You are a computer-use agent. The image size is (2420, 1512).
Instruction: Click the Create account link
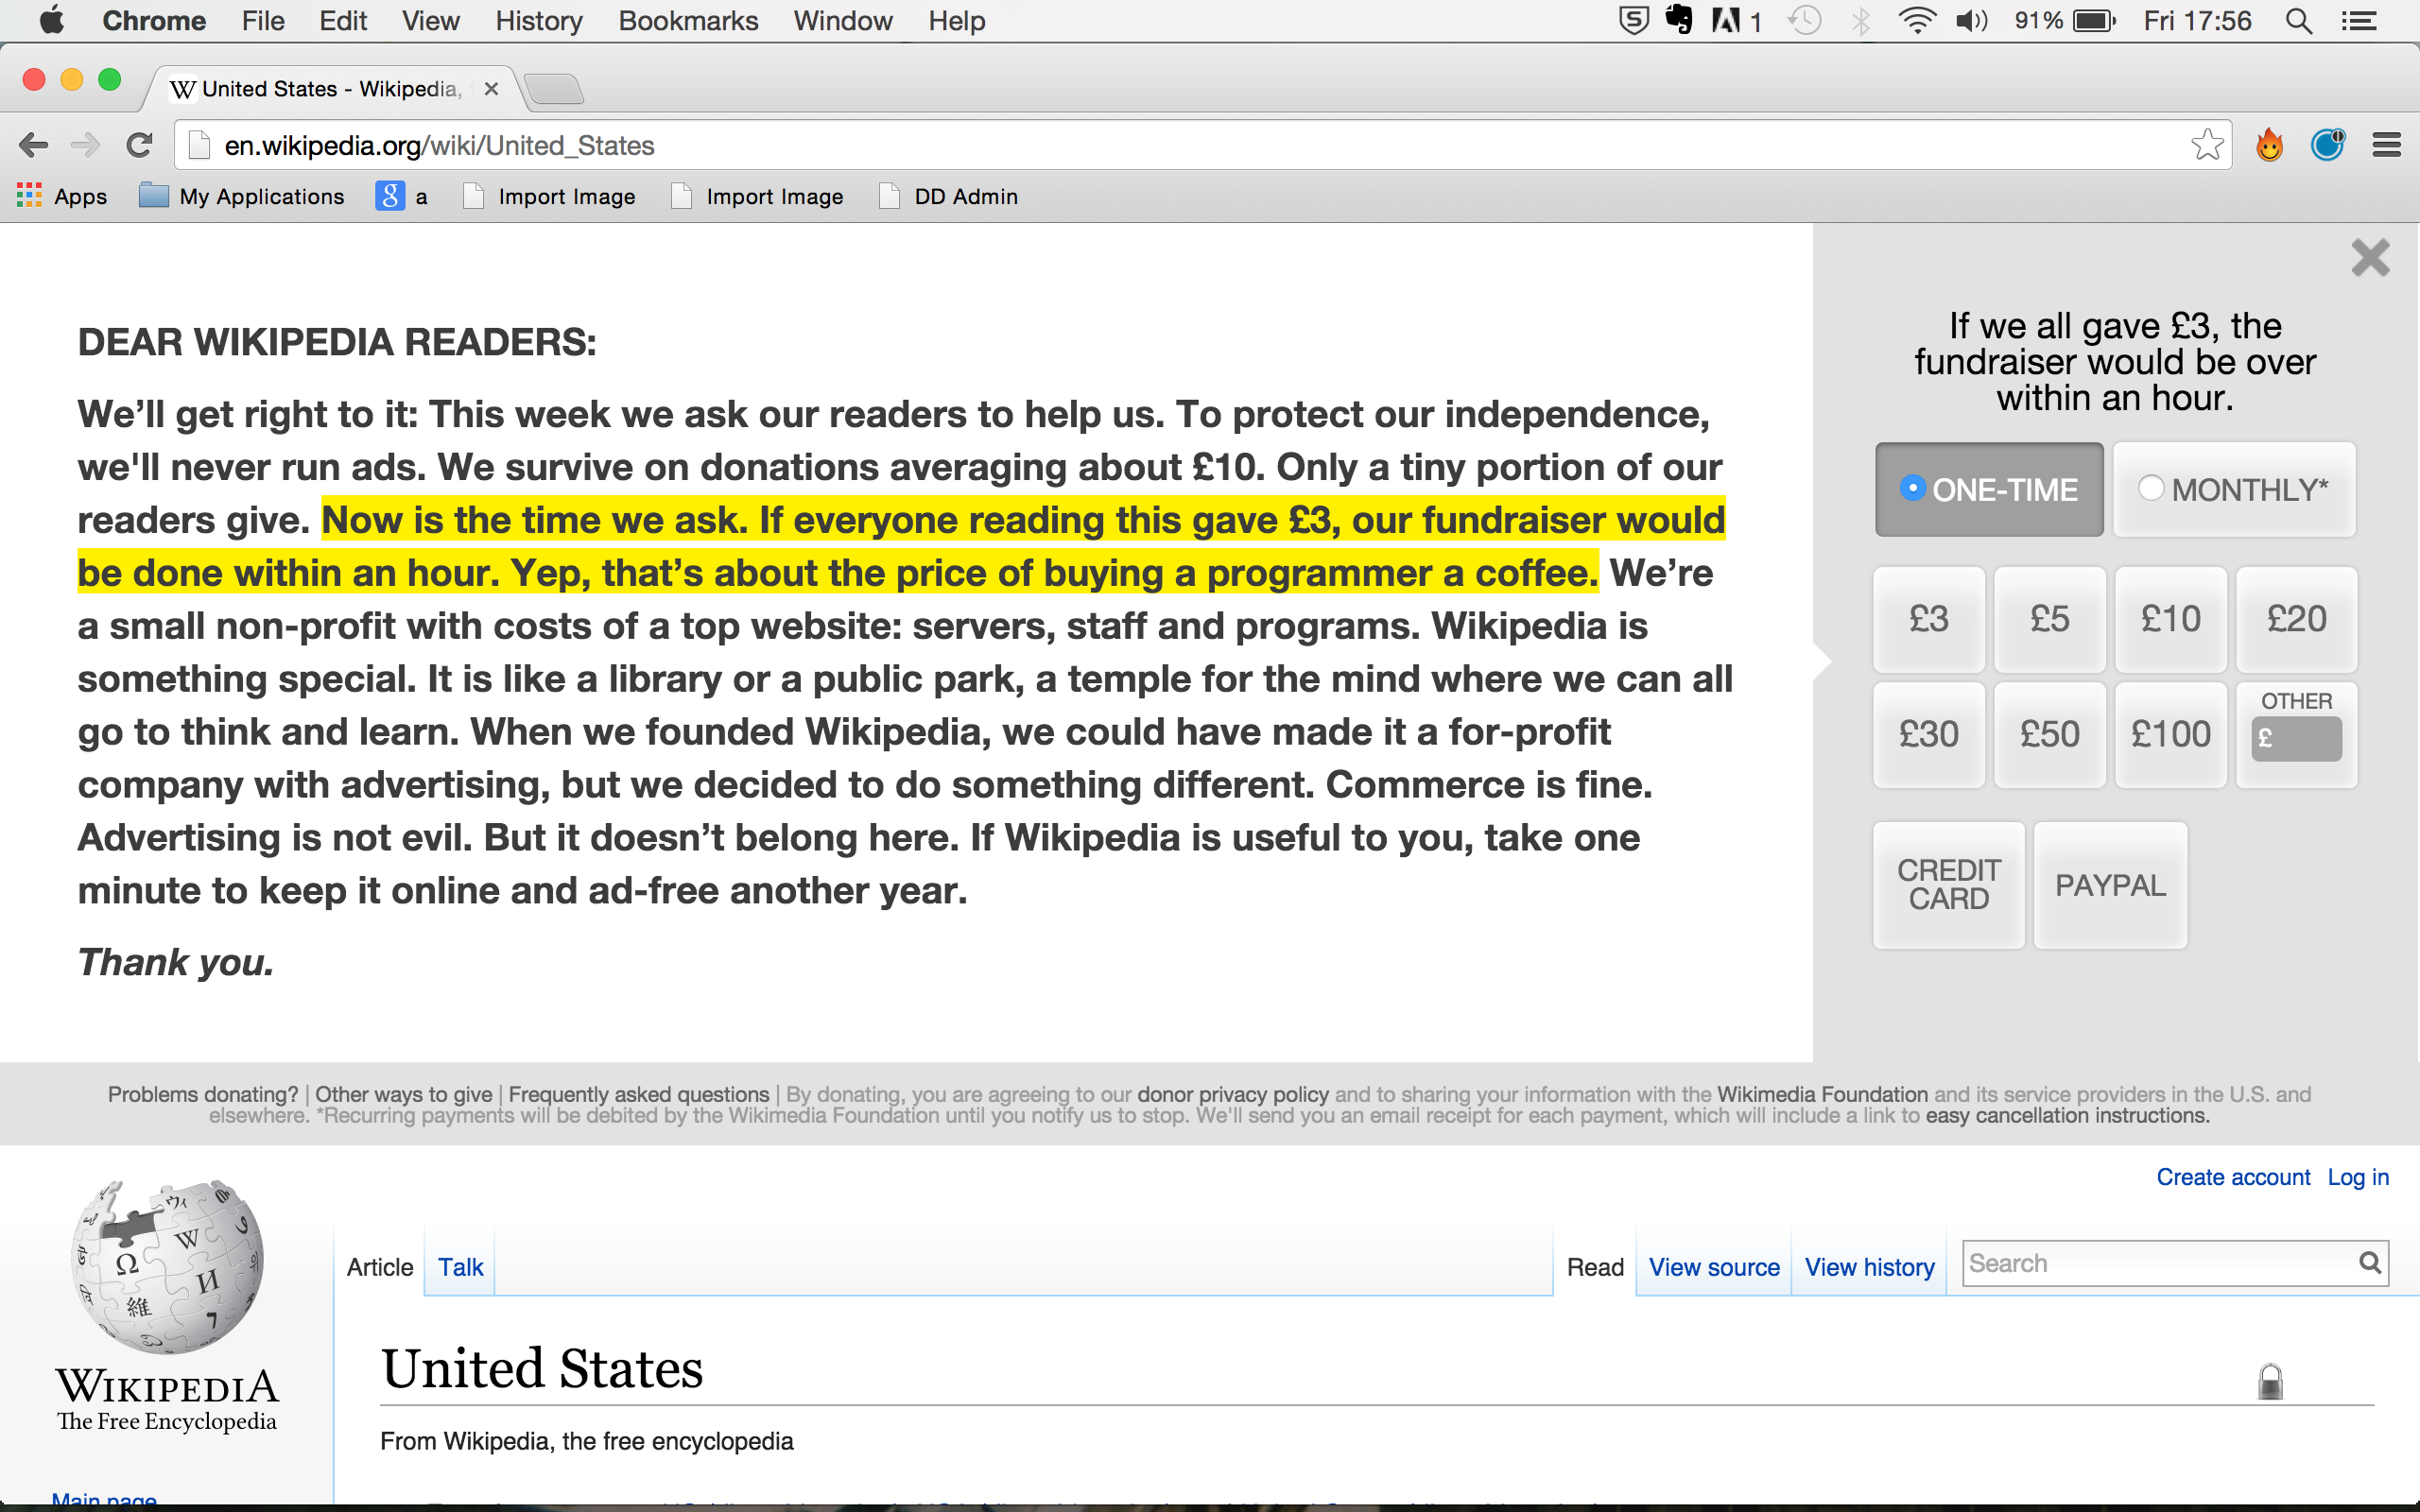[2233, 1177]
